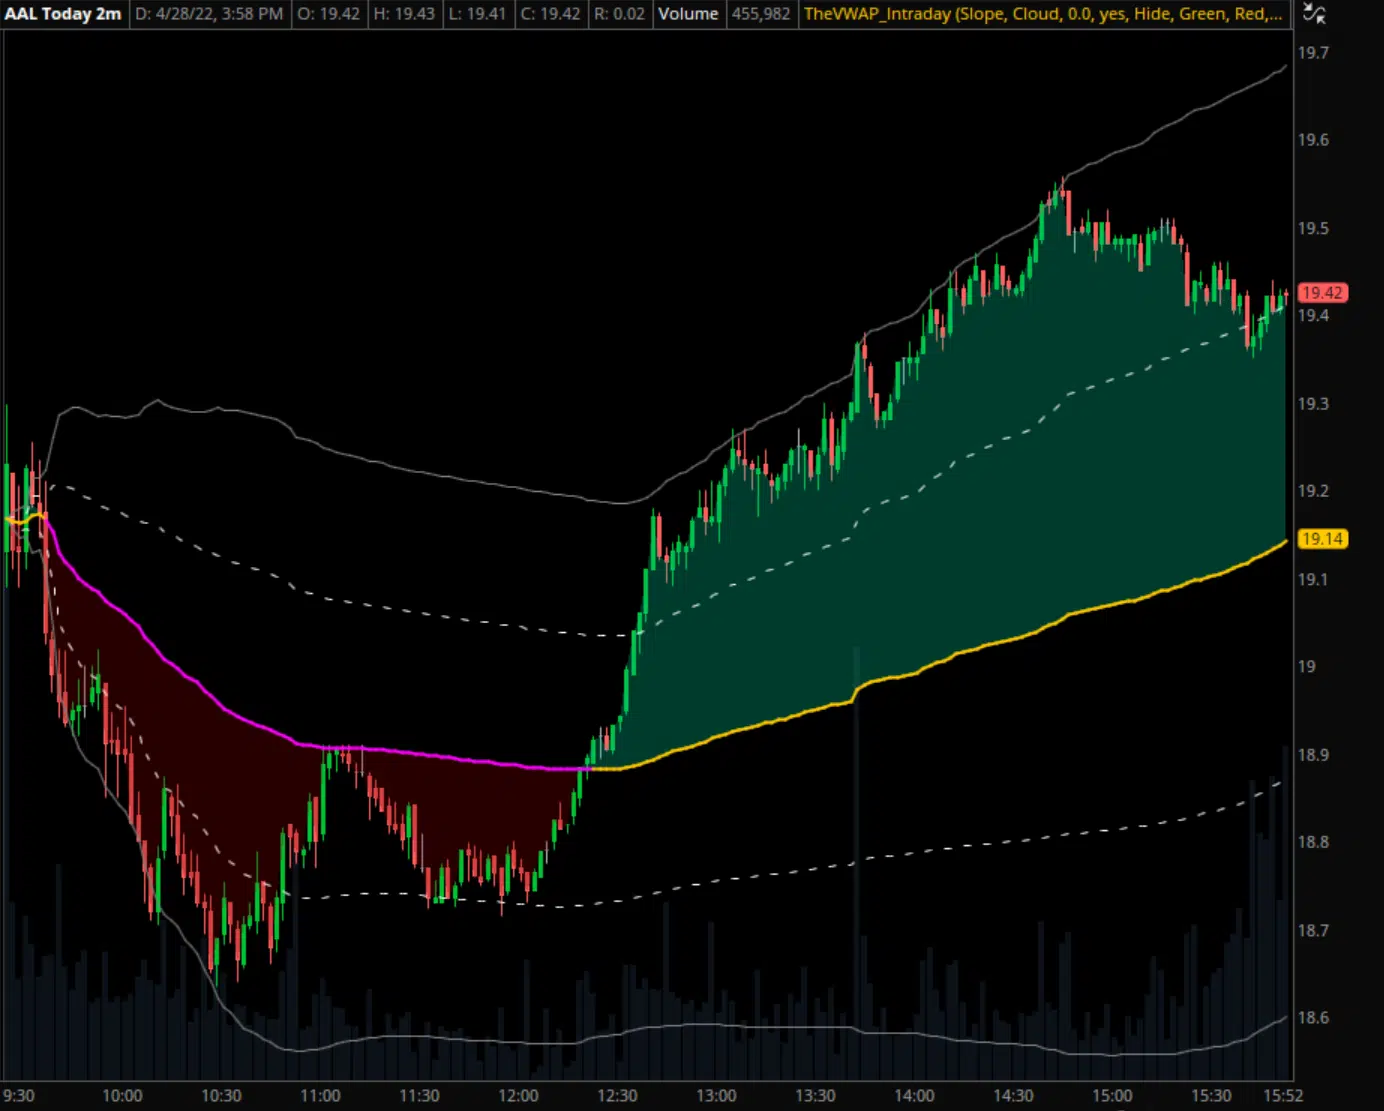The width and height of the screenshot is (1384, 1111).
Task: Click the red 19.42 last price bubble
Action: [1322, 293]
